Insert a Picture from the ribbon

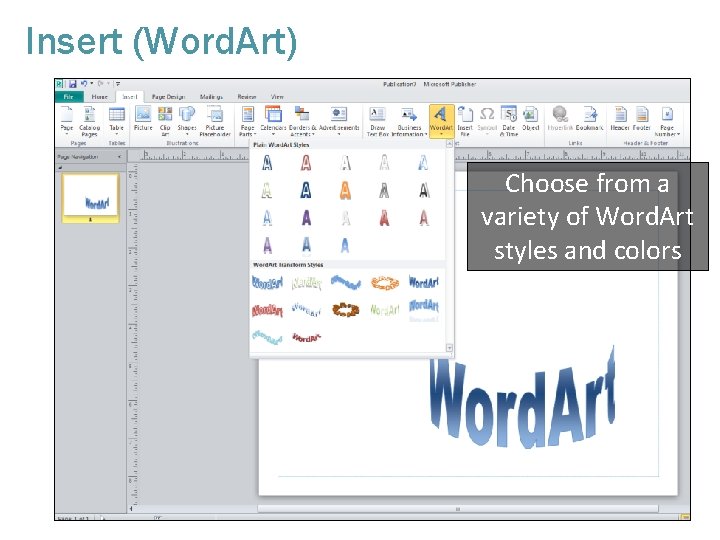[143, 118]
